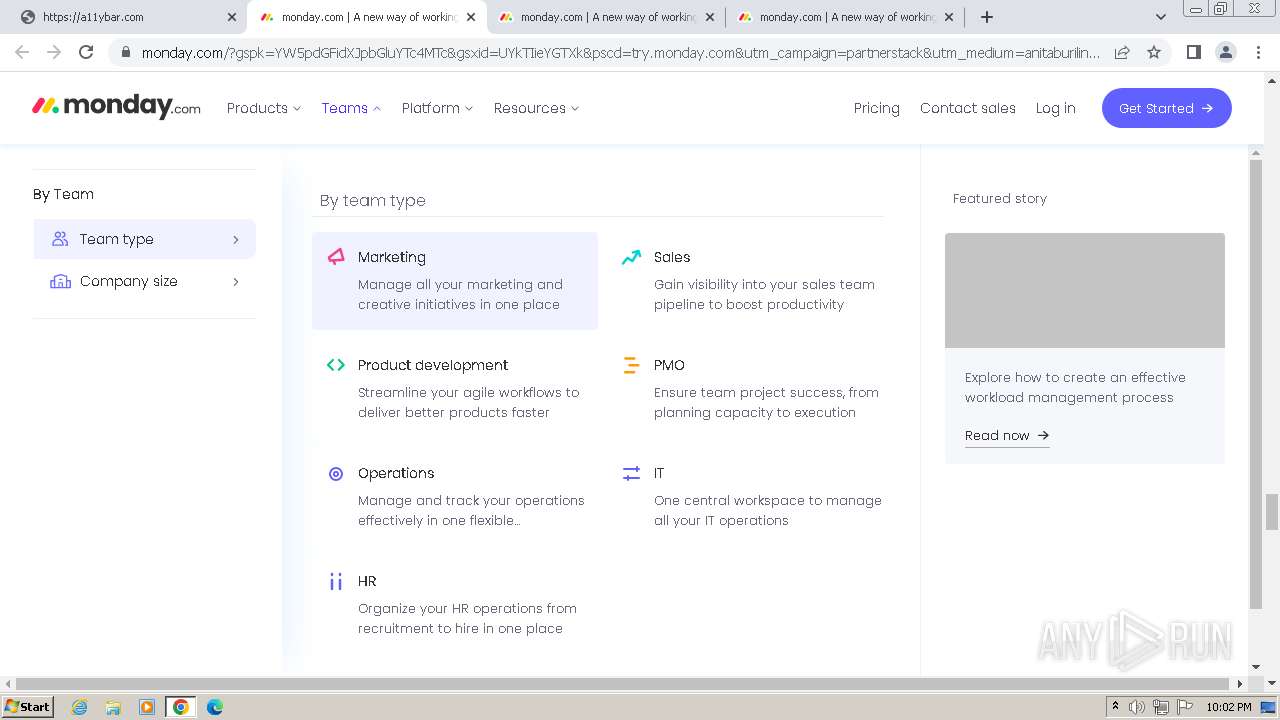Open media player icon in taskbar
Image resolution: width=1280 pixels, height=720 pixels.
click(x=147, y=707)
